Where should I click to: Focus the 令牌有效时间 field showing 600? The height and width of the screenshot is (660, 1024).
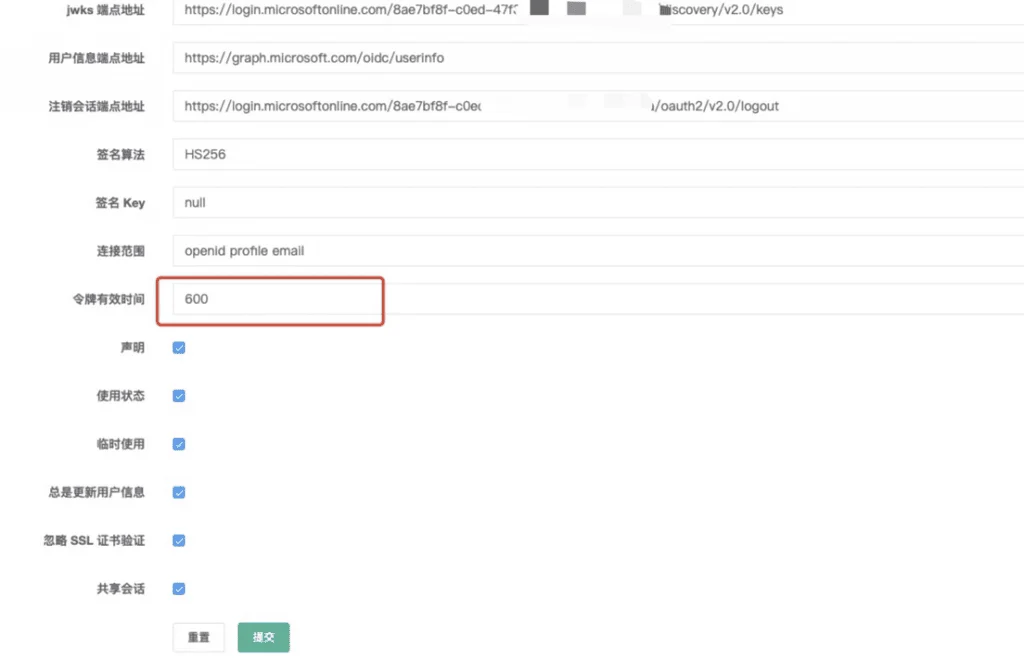tap(598, 299)
